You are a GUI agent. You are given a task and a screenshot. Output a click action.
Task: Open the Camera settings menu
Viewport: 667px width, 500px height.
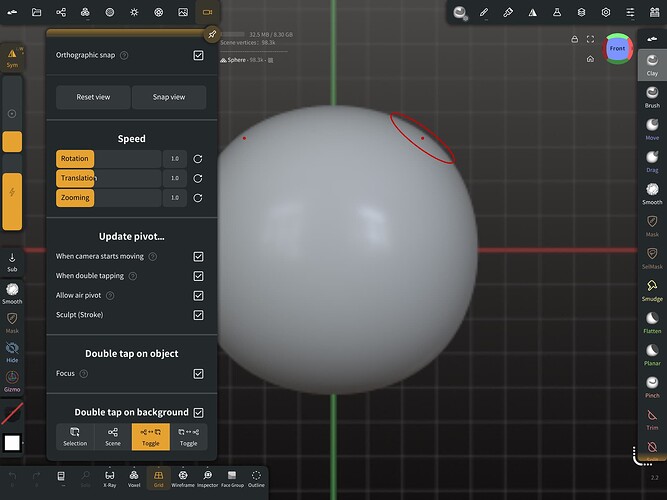click(207, 12)
